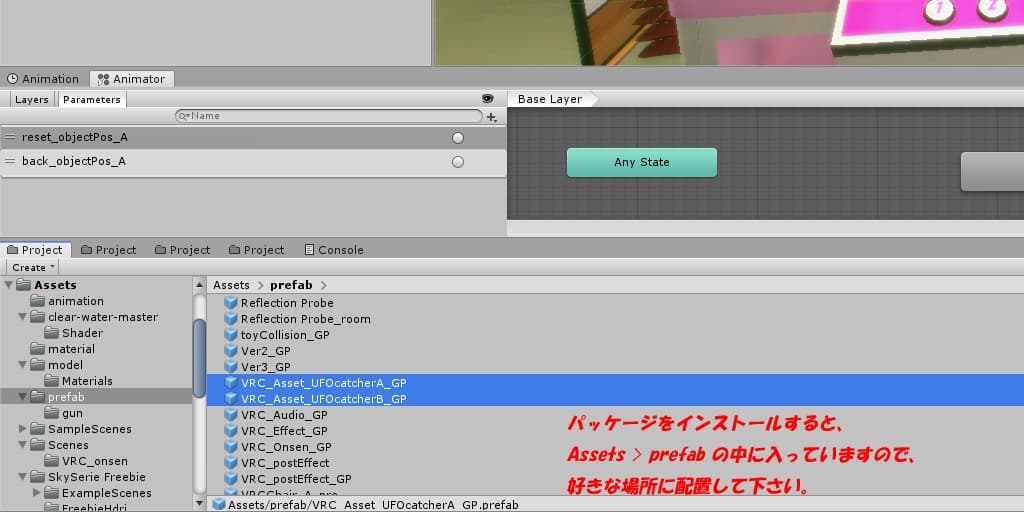1024x512 pixels.
Task: Collapse the Scenes folder
Action: coord(22,445)
